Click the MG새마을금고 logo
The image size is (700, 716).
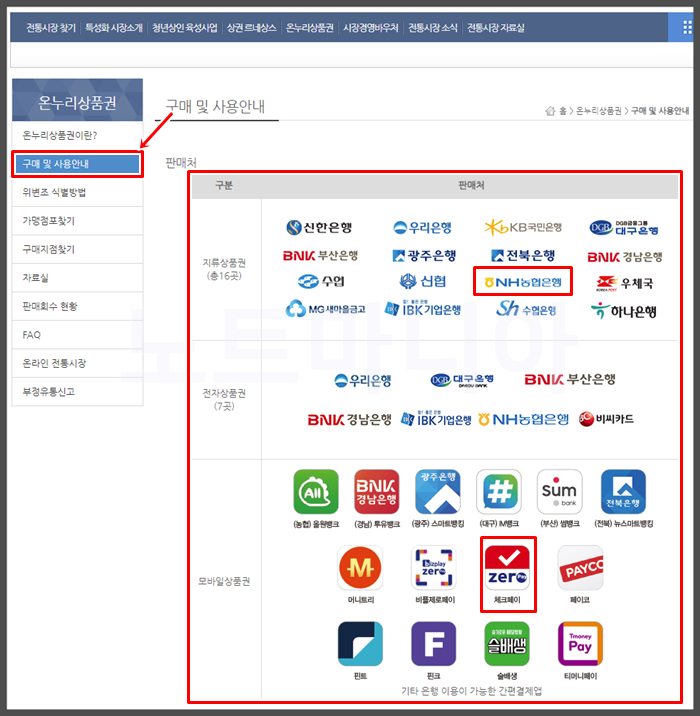pyautogui.click(x=325, y=309)
